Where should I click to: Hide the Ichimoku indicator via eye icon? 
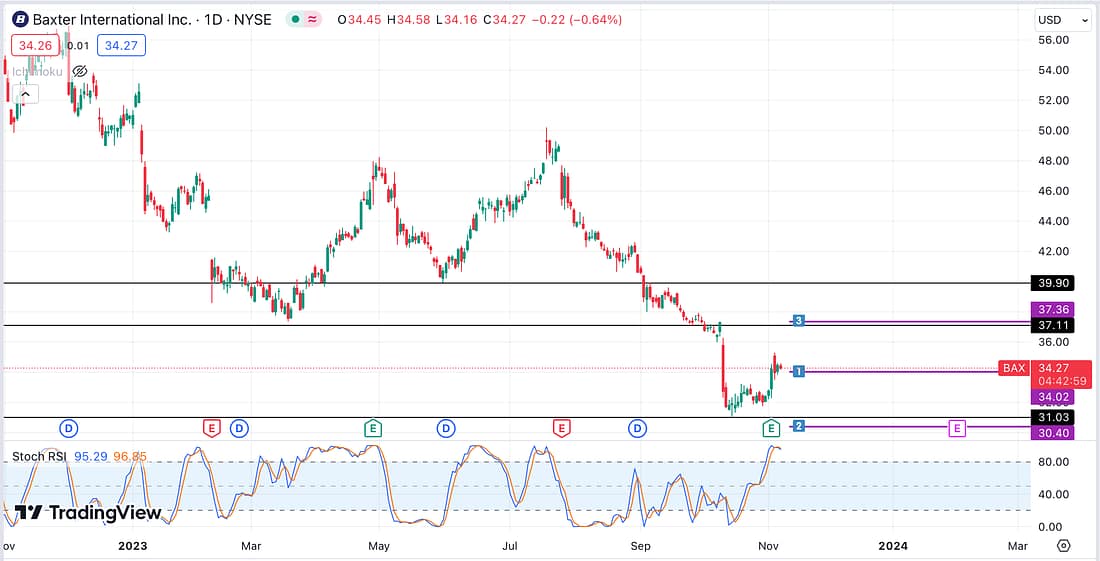tap(80, 72)
